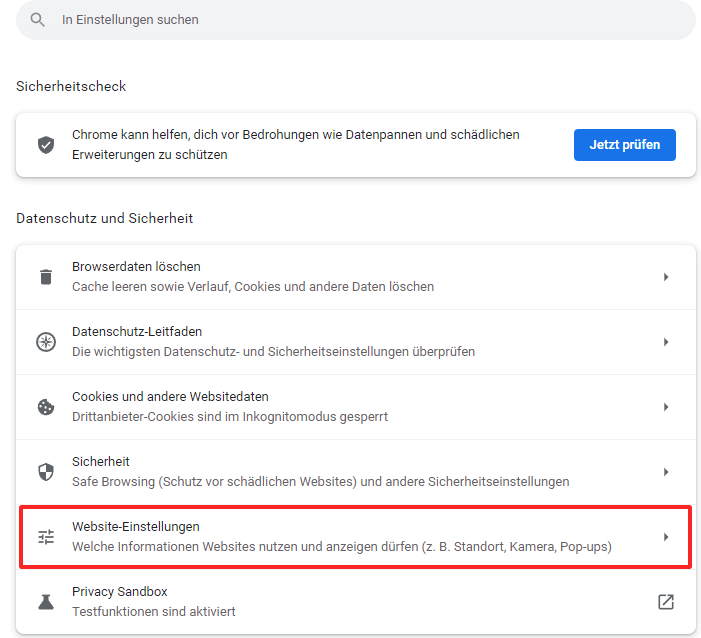Expand Website-Einstellungen via its right arrow
The image size is (701, 638).
(666, 537)
